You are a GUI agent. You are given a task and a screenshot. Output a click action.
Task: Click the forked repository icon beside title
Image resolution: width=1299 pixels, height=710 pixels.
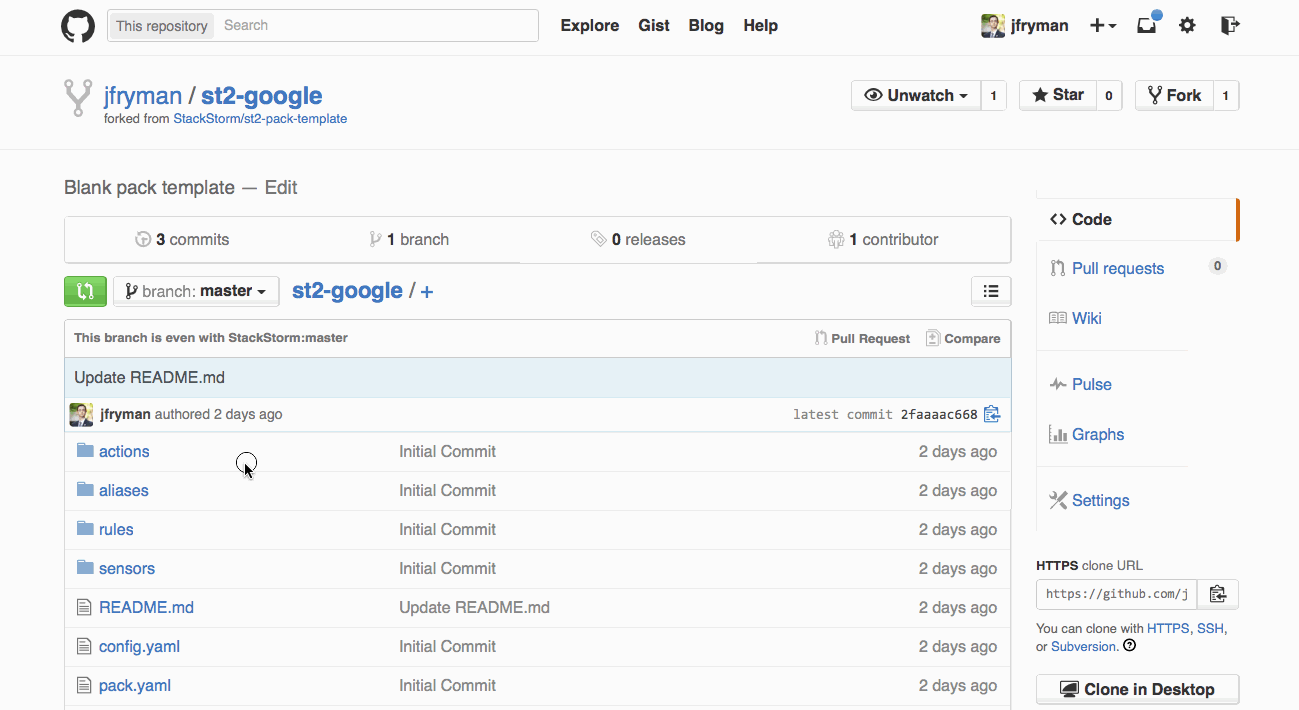[x=78, y=98]
